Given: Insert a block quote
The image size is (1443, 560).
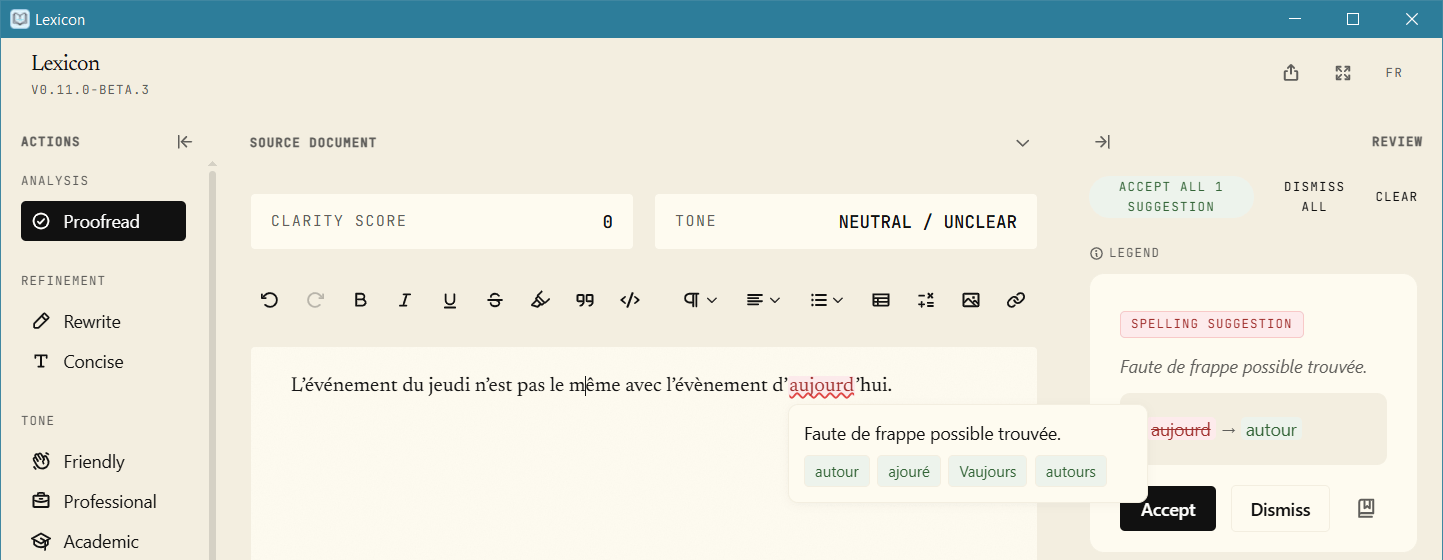Looking at the screenshot, I should 585,300.
